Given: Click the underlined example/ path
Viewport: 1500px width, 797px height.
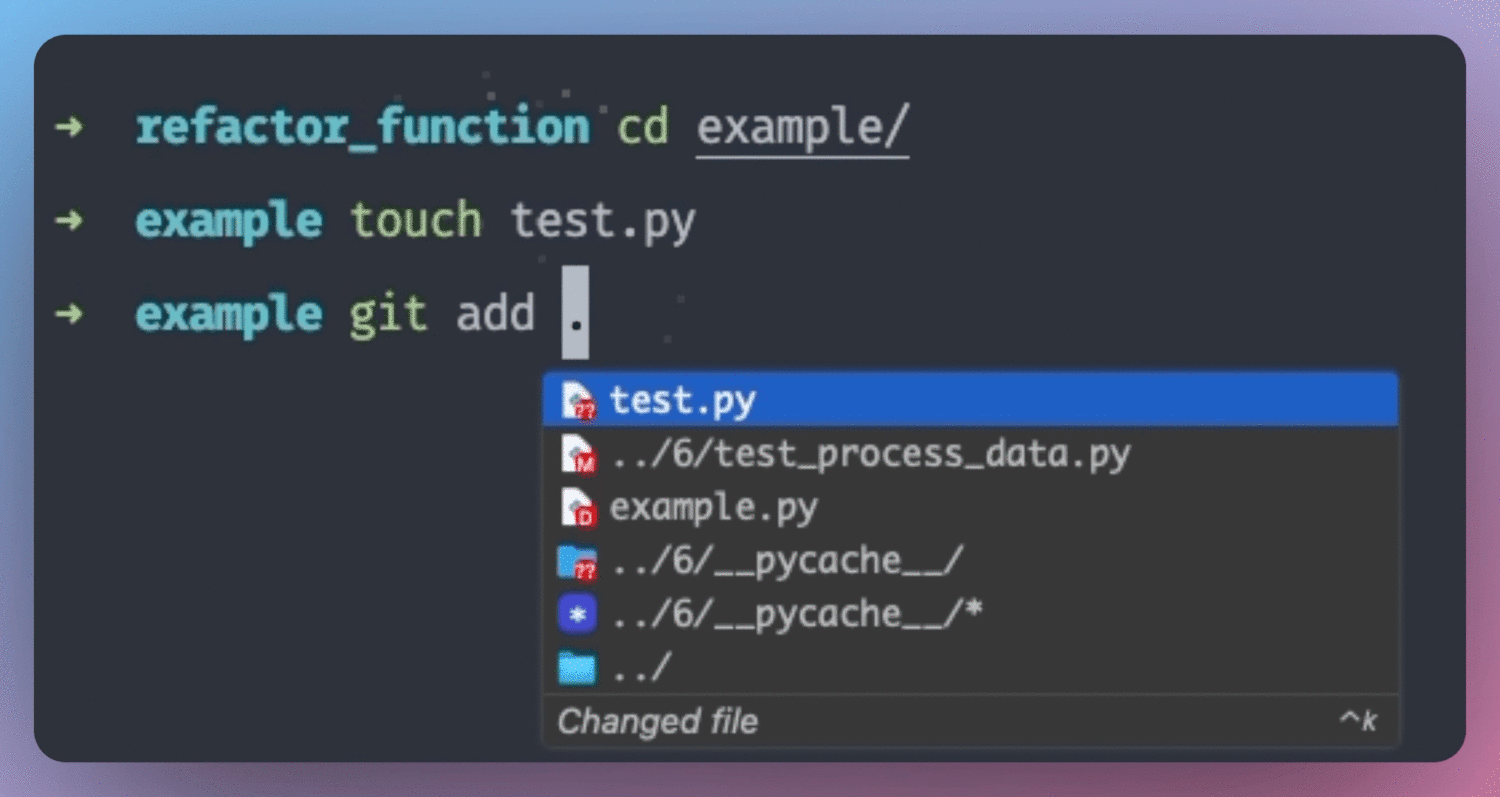Looking at the screenshot, I should (x=802, y=128).
